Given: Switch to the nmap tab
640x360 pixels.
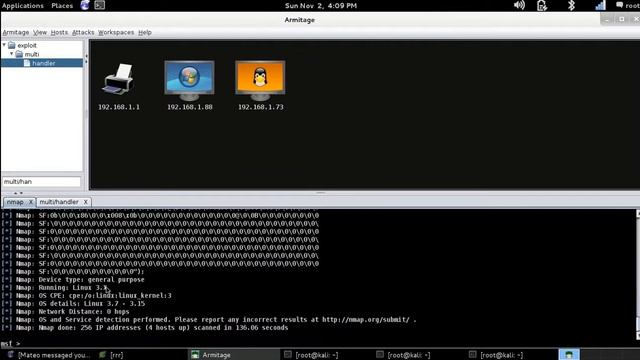Looking at the screenshot, I should pyautogui.click(x=15, y=202).
